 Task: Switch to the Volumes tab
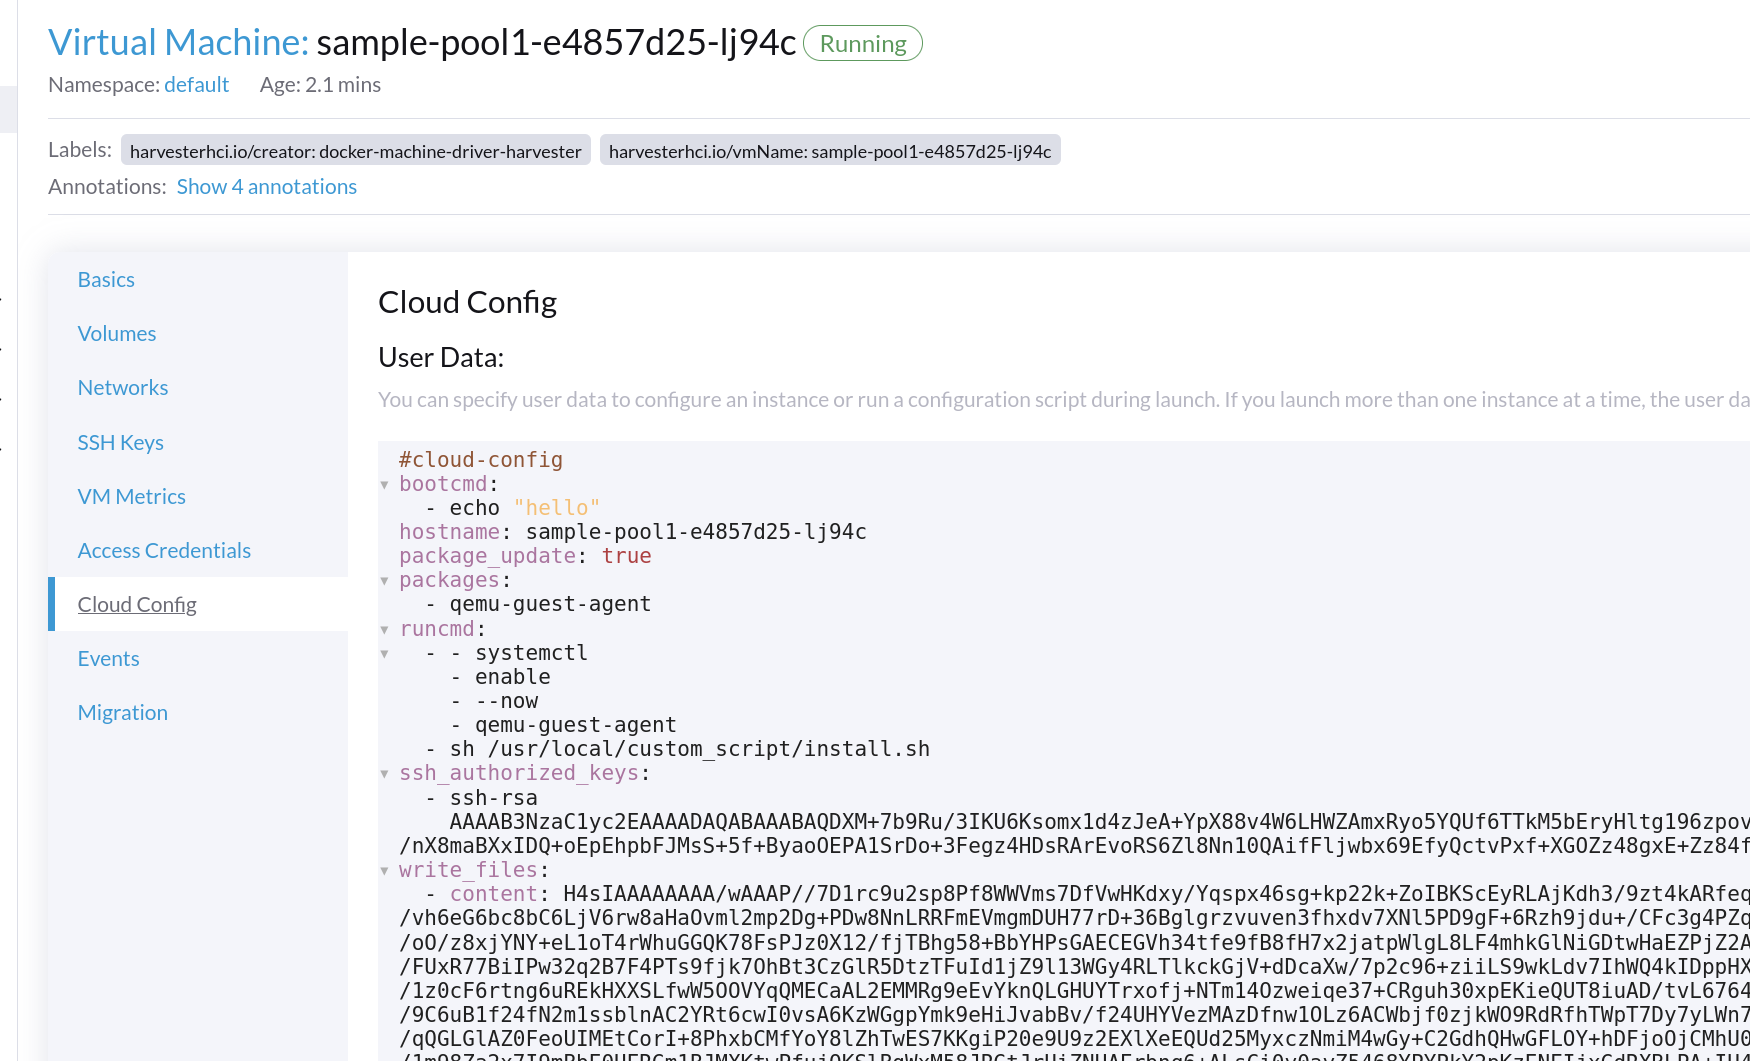117,333
